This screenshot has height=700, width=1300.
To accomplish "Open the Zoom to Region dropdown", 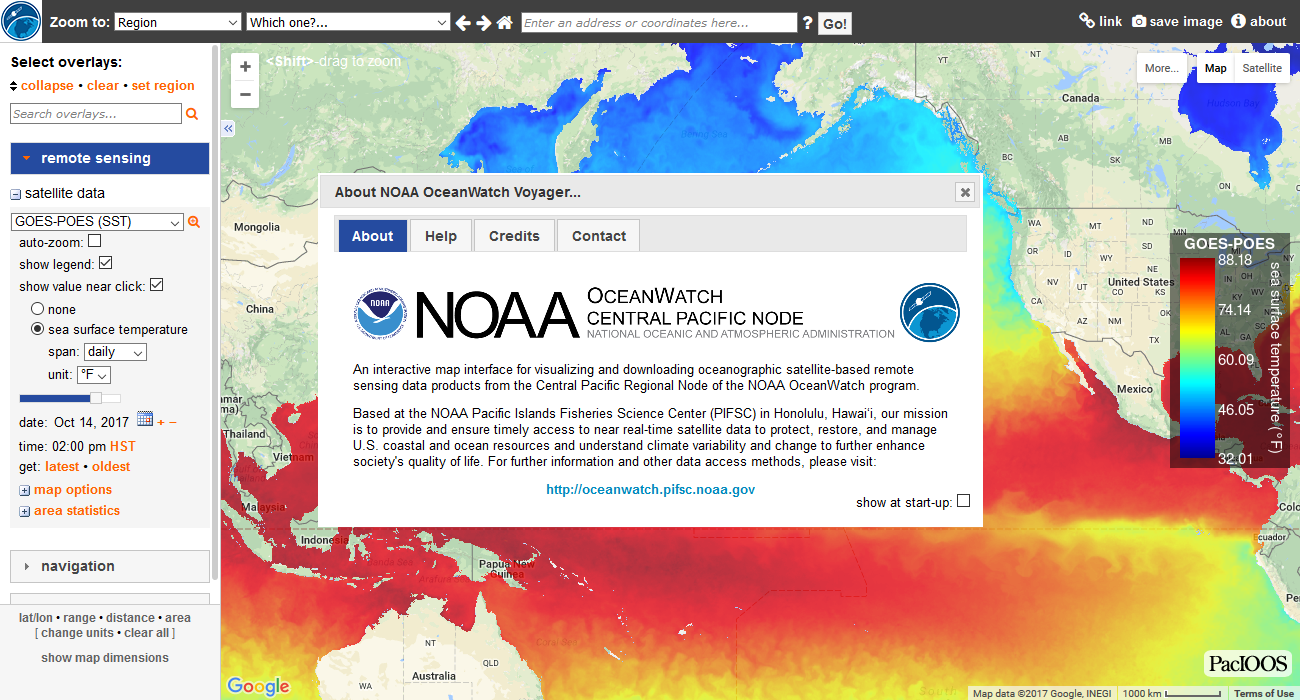I will (x=178, y=22).
